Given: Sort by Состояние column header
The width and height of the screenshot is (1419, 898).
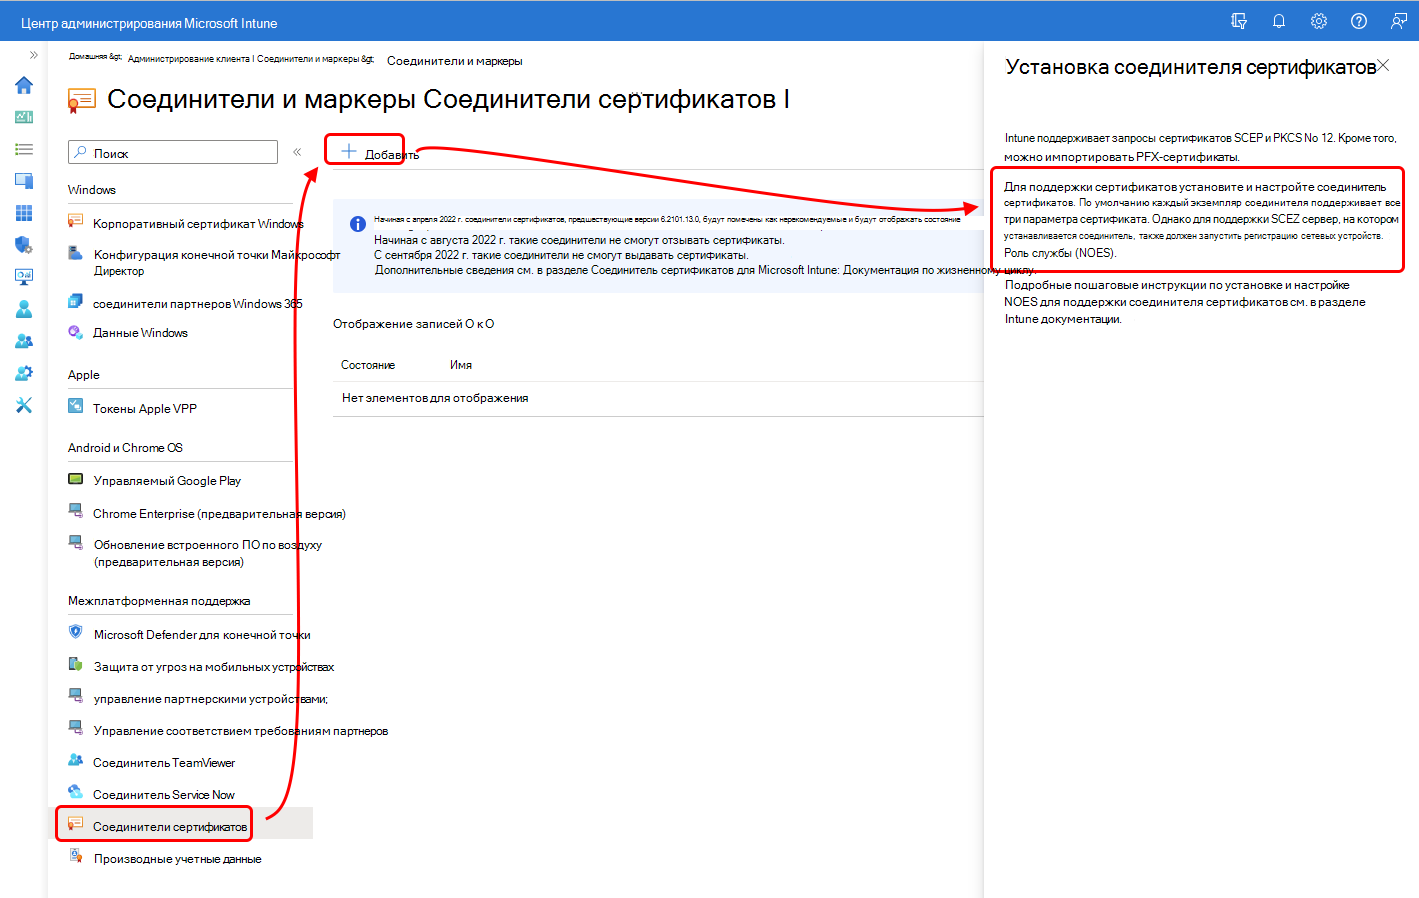Looking at the screenshot, I should click(368, 365).
